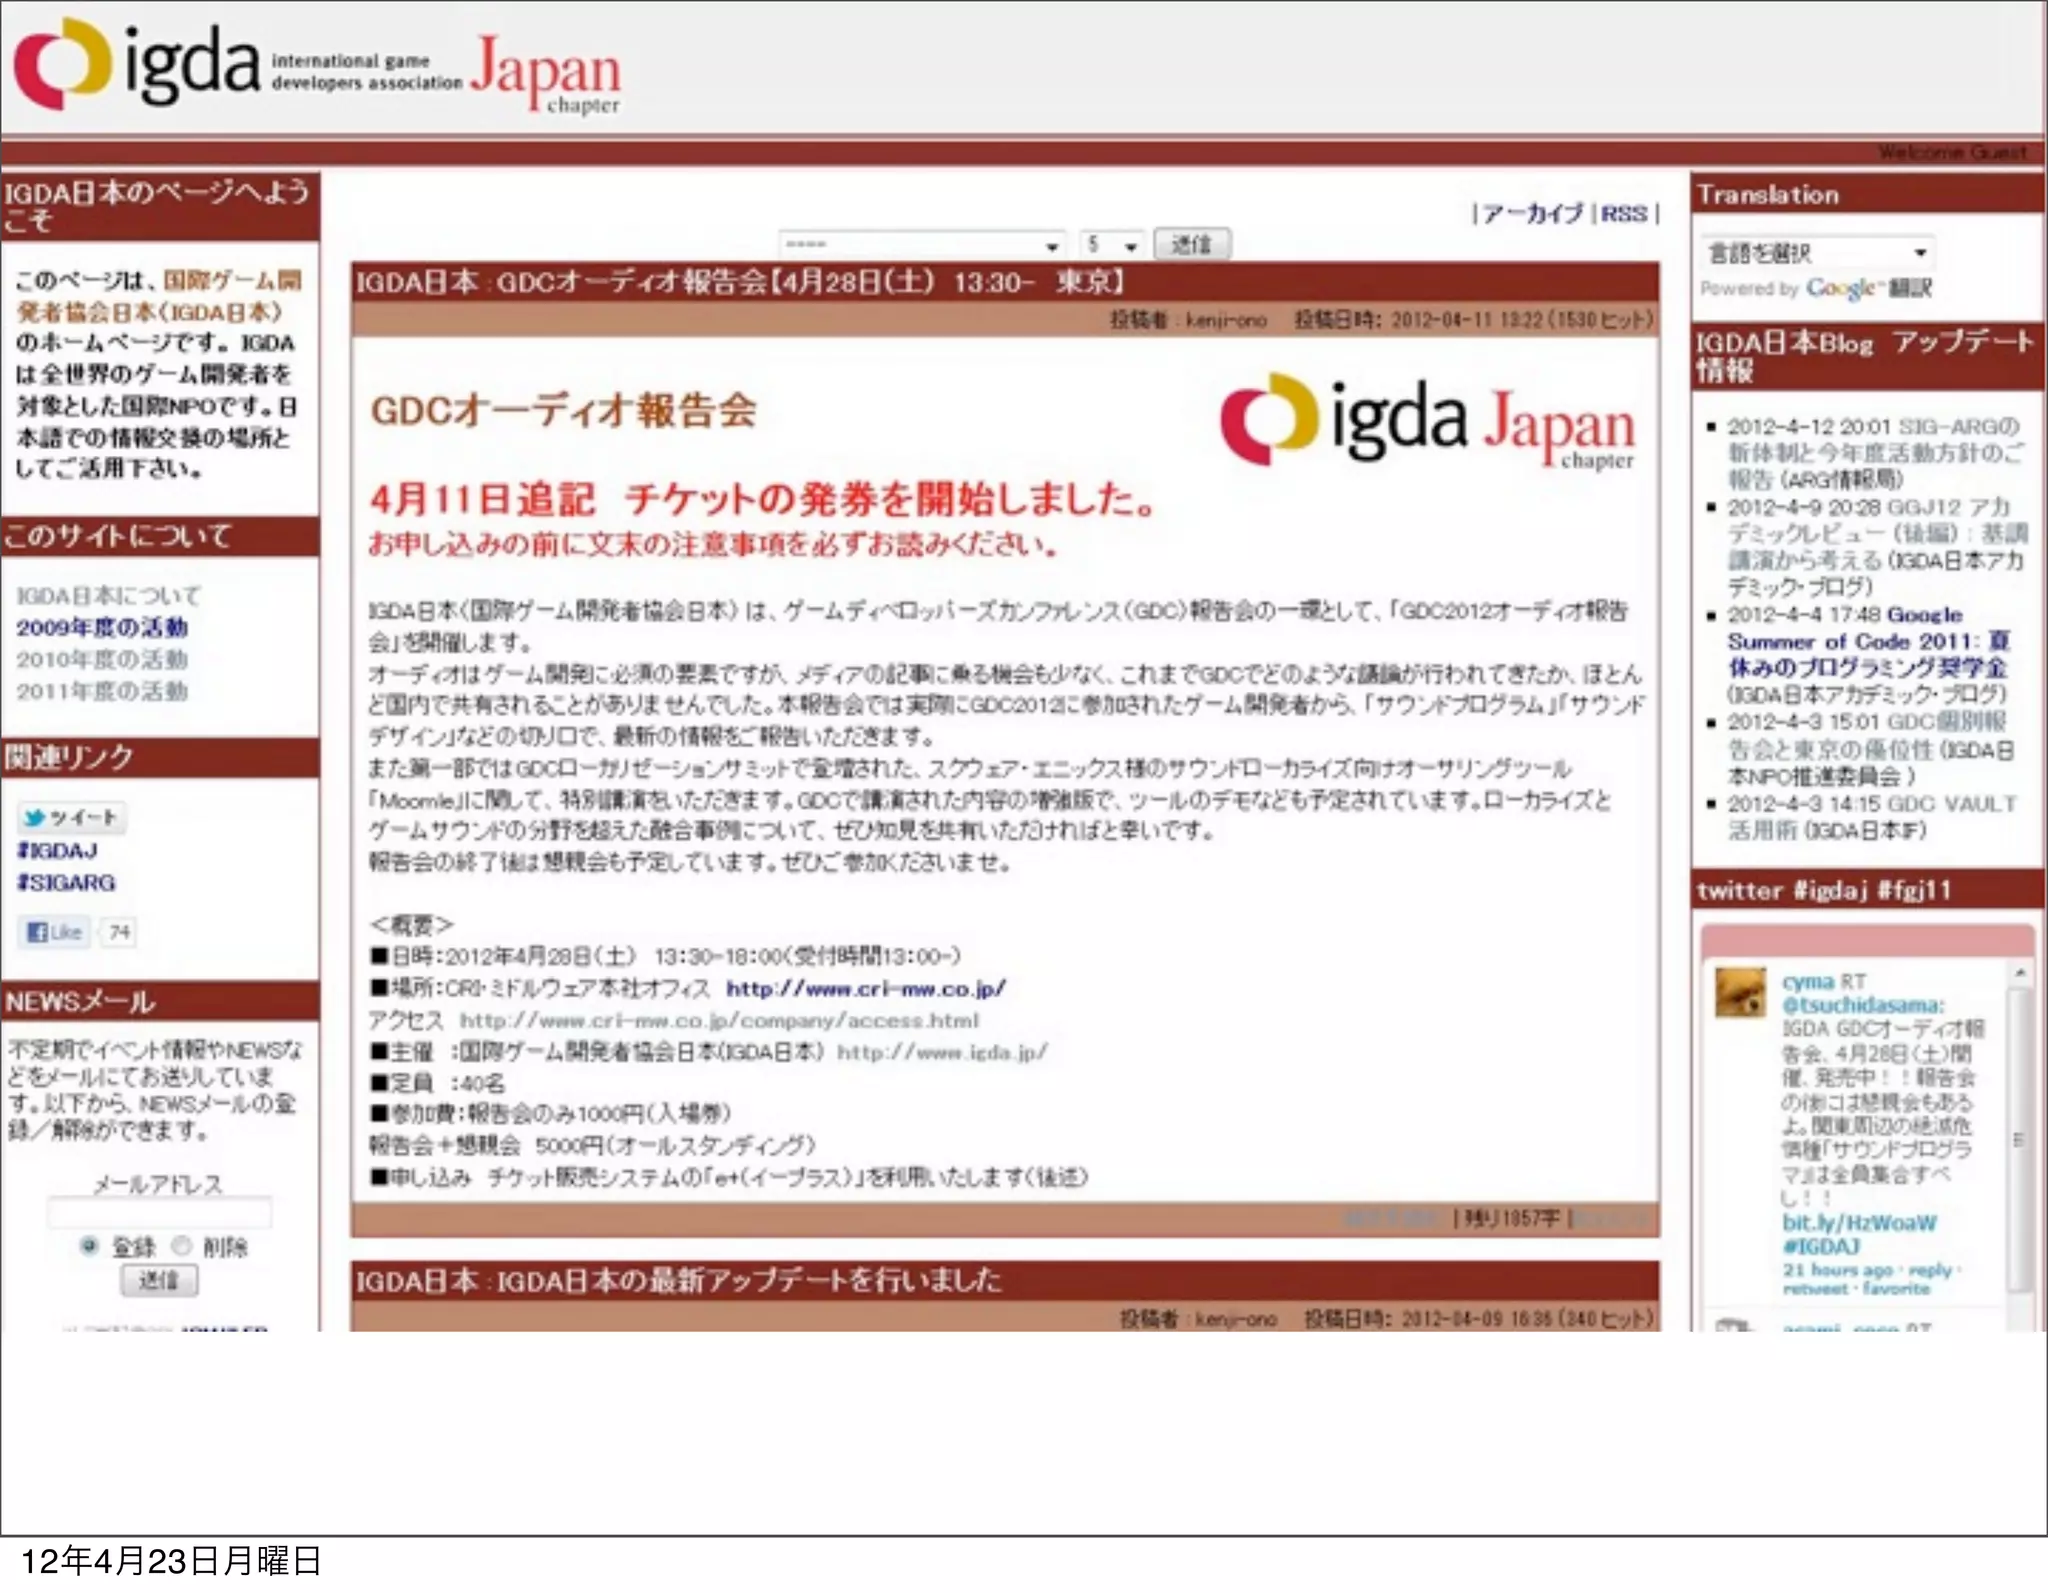Open IGDA日本について menu item
Viewport: 2048px width, 1593px height.
click(108, 596)
